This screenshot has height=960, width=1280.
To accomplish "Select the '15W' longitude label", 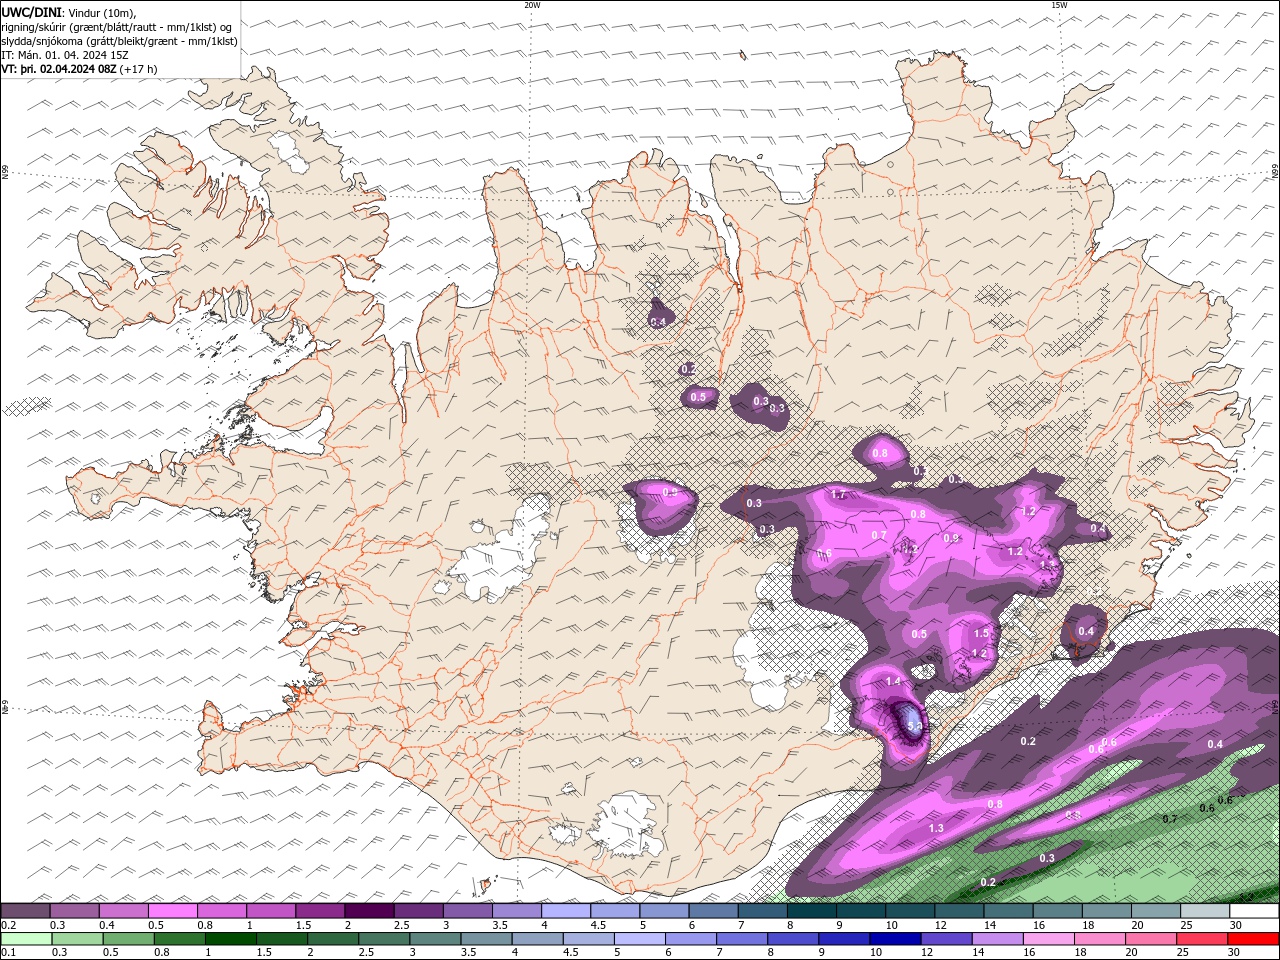I will [x=1059, y=5].
